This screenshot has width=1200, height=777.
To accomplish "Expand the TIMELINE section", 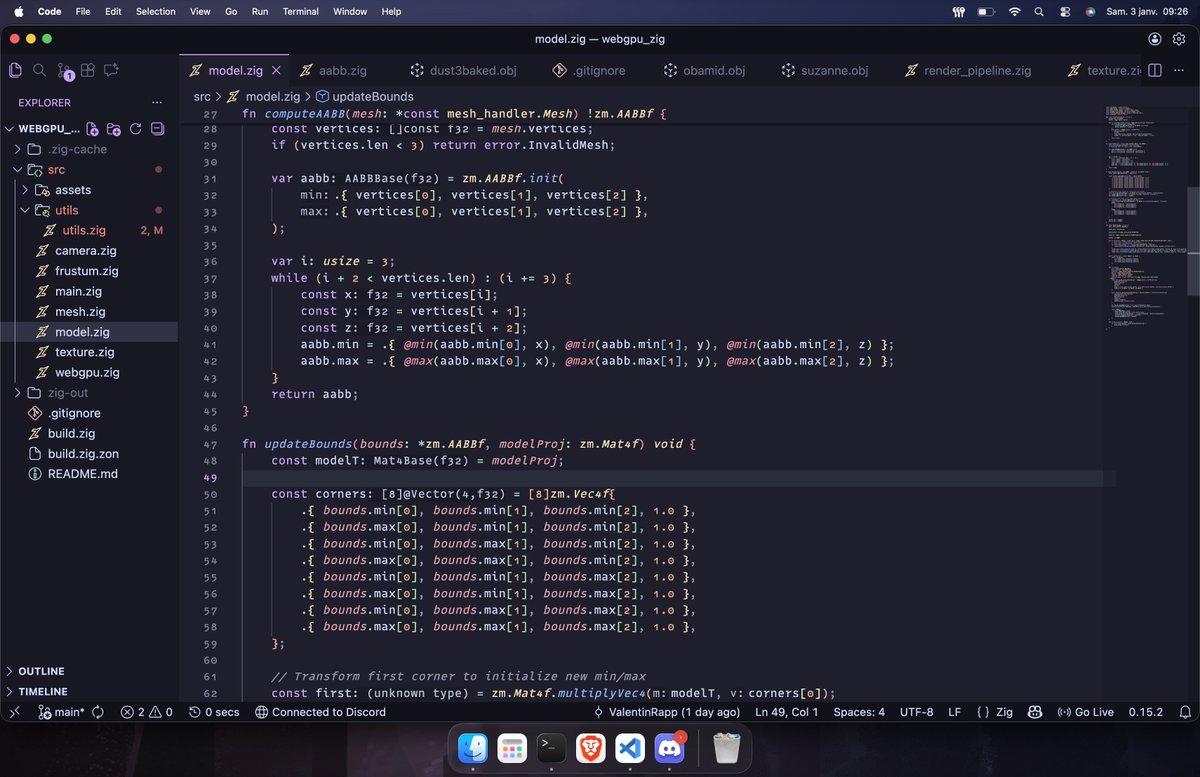I will pyautogui.click(x=10, y=691).
